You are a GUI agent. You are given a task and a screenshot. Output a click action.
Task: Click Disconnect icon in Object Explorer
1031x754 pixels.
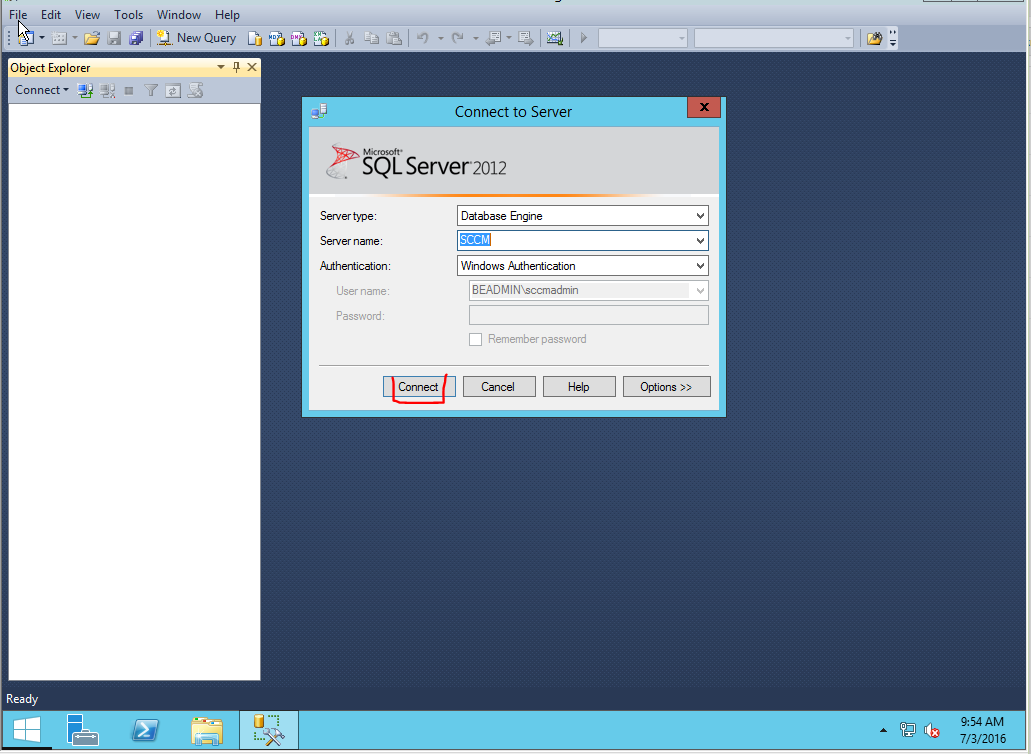[x=107, y=91]
